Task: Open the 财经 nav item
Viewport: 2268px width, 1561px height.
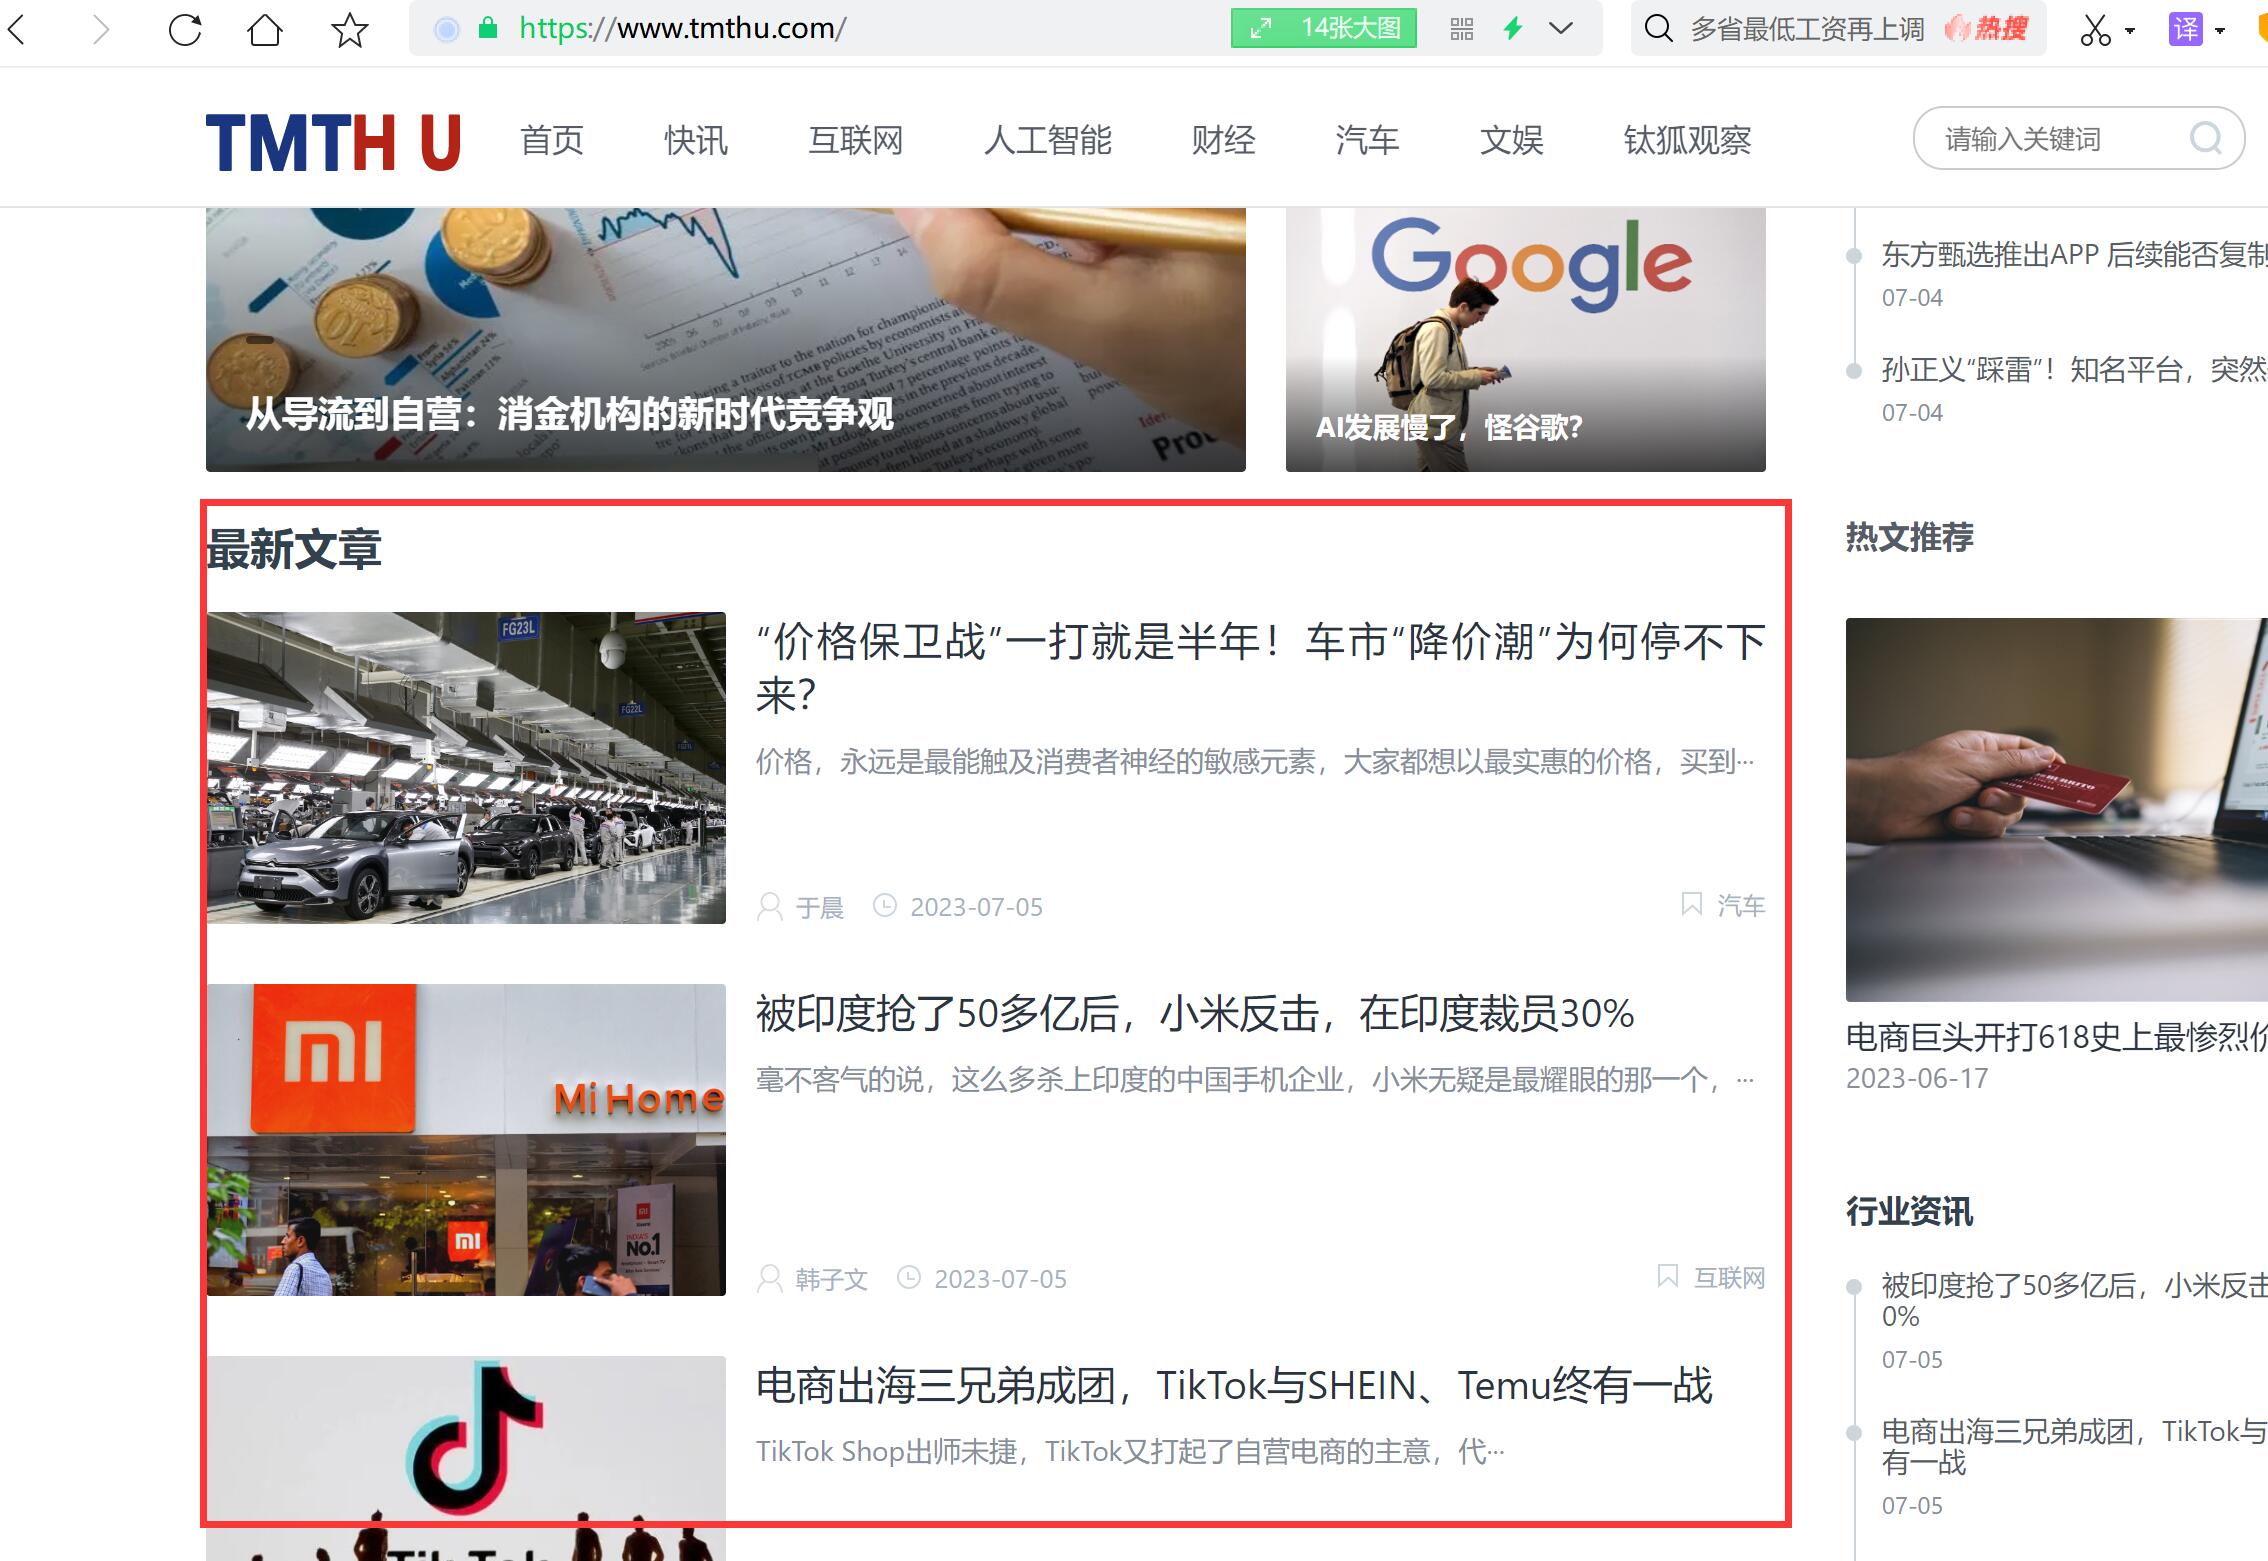Action: tap(1224, 140)
